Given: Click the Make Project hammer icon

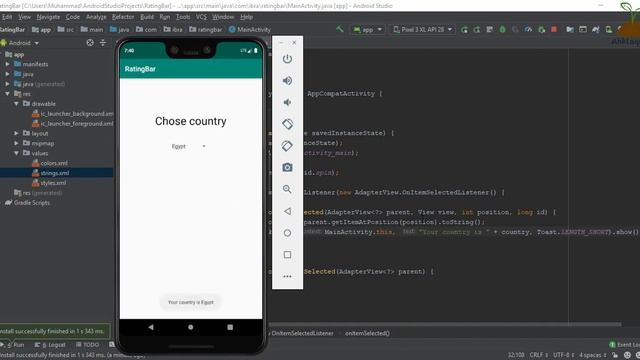Looking at the screenshot, I should point(340,29).
